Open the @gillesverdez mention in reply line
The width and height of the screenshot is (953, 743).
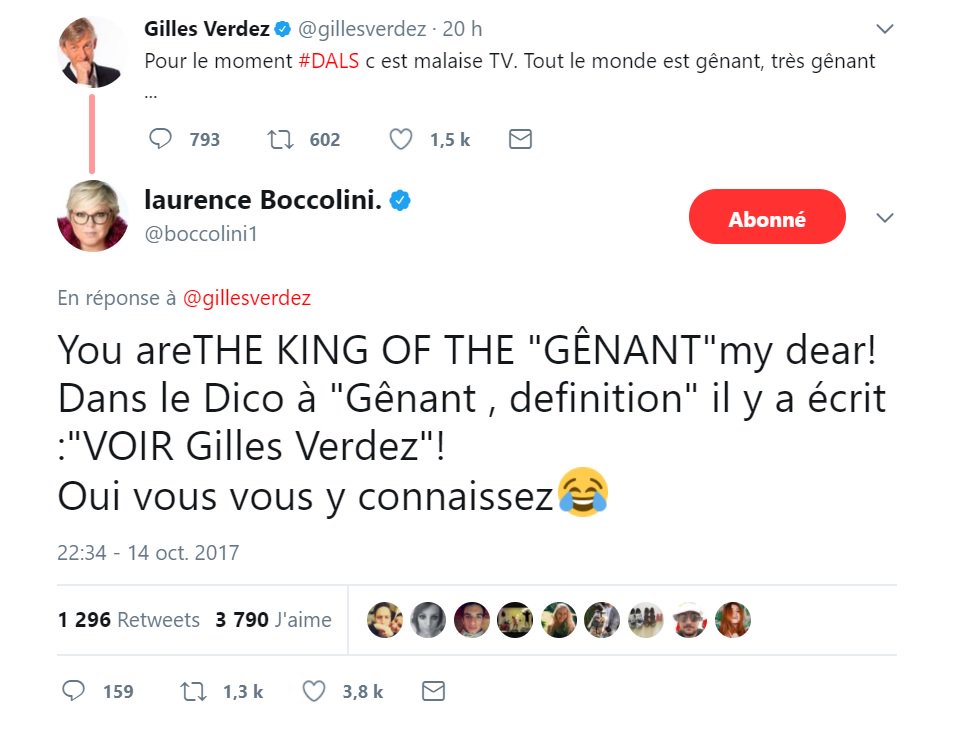(246, 298)
